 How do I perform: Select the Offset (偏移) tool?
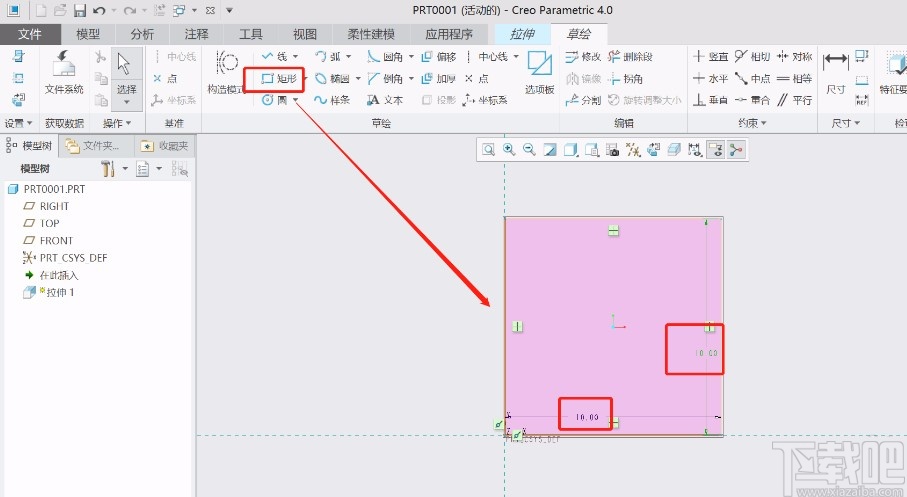(439, 57)
